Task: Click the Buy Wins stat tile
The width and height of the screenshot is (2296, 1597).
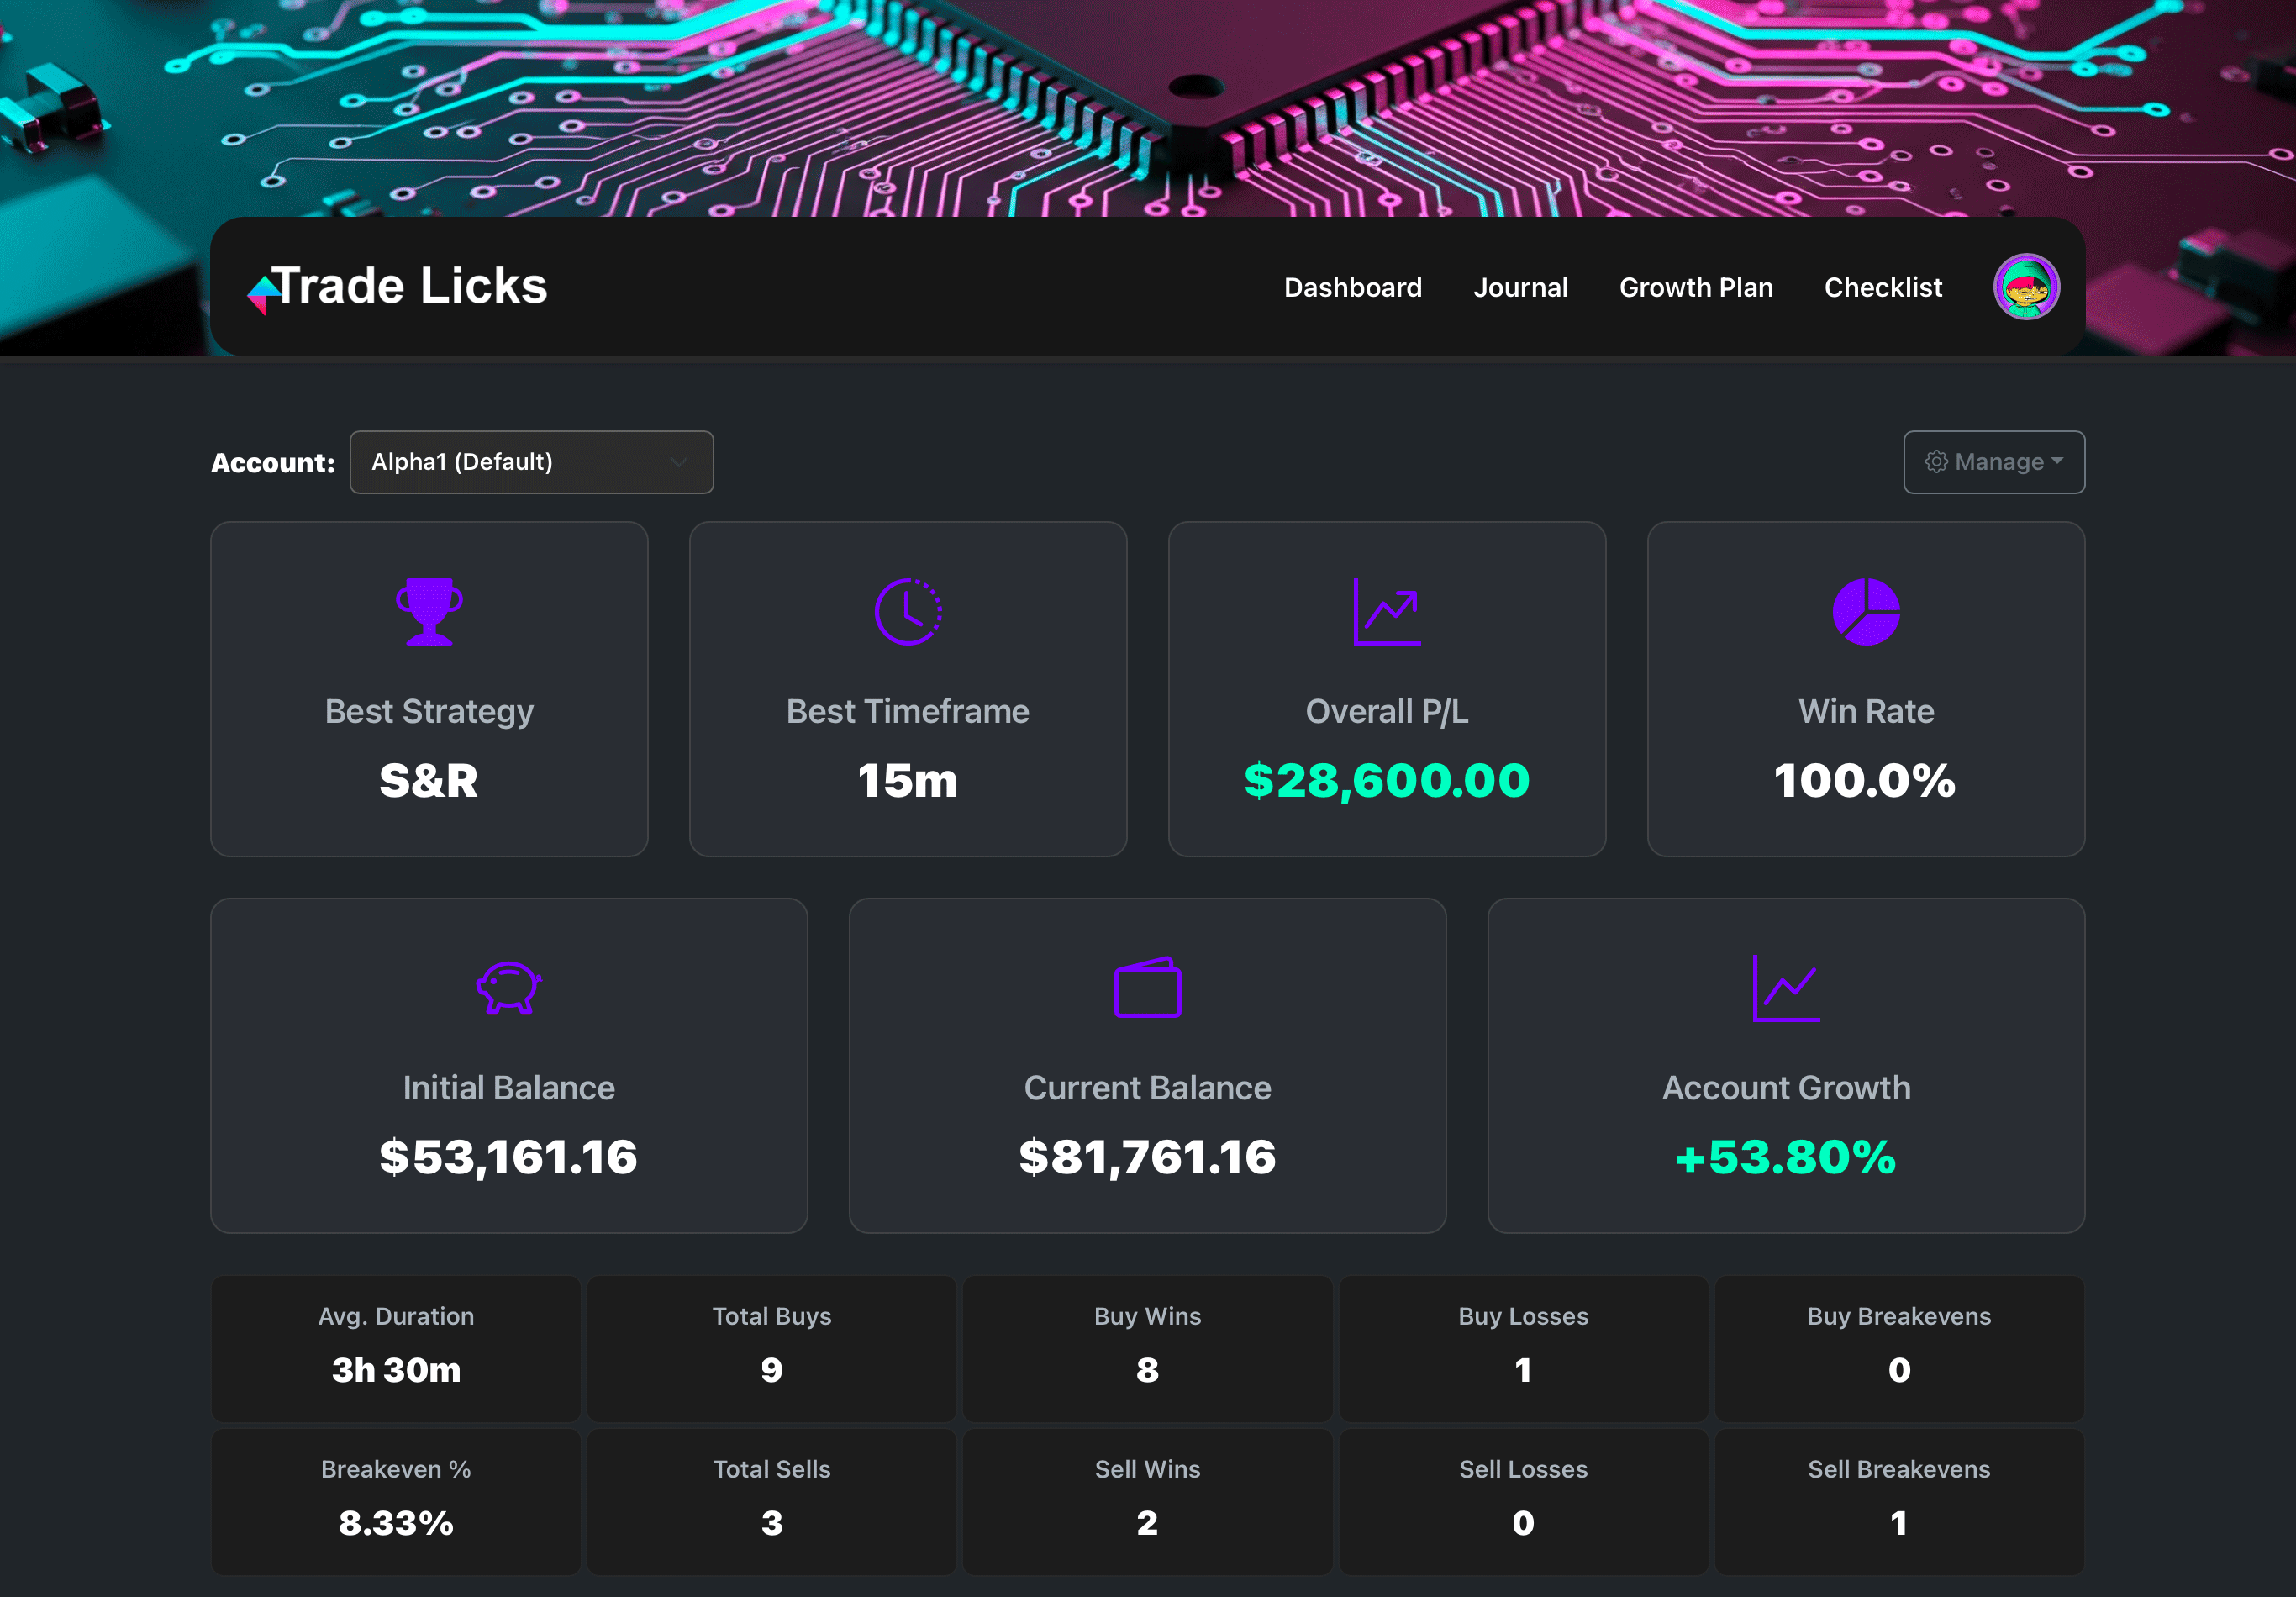Action: (x=1147, y=1350)
